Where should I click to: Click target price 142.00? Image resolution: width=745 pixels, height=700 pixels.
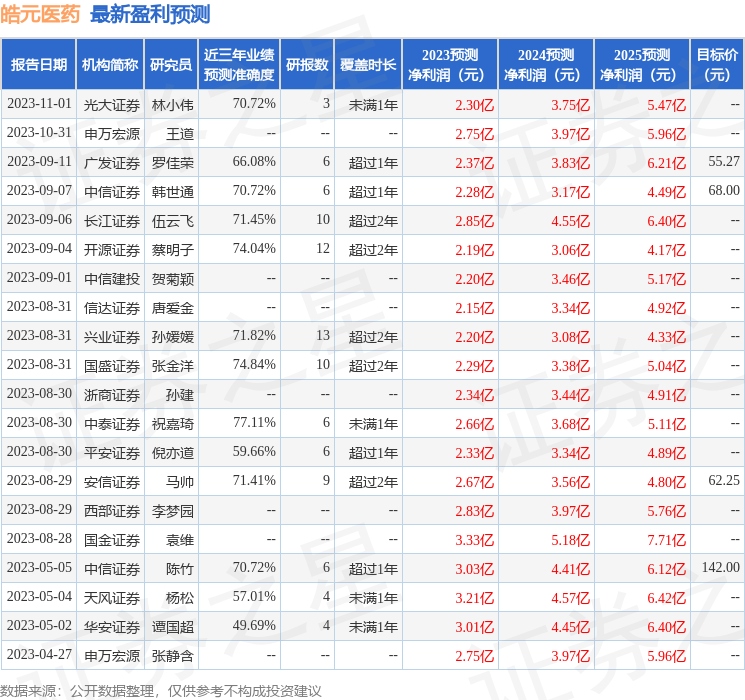pyautogui.click(x=721, y=567)
